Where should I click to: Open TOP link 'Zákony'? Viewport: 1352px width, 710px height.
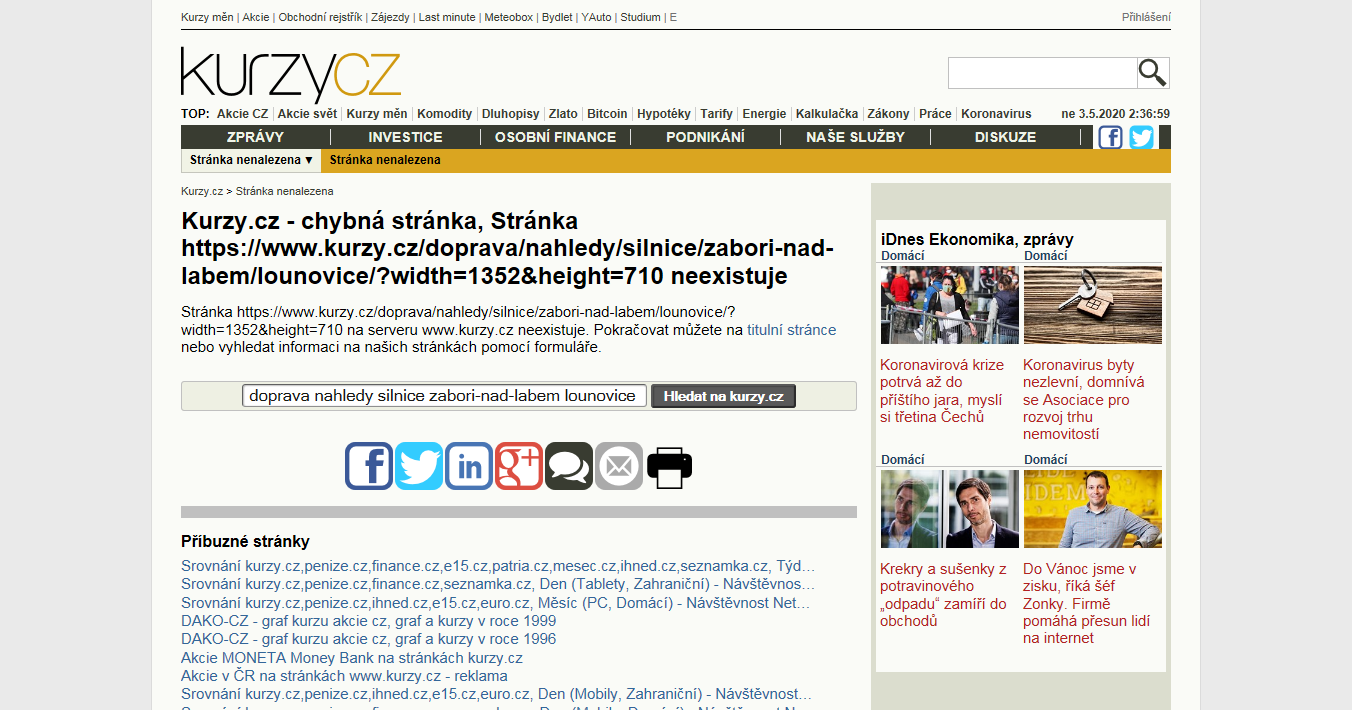888,114
